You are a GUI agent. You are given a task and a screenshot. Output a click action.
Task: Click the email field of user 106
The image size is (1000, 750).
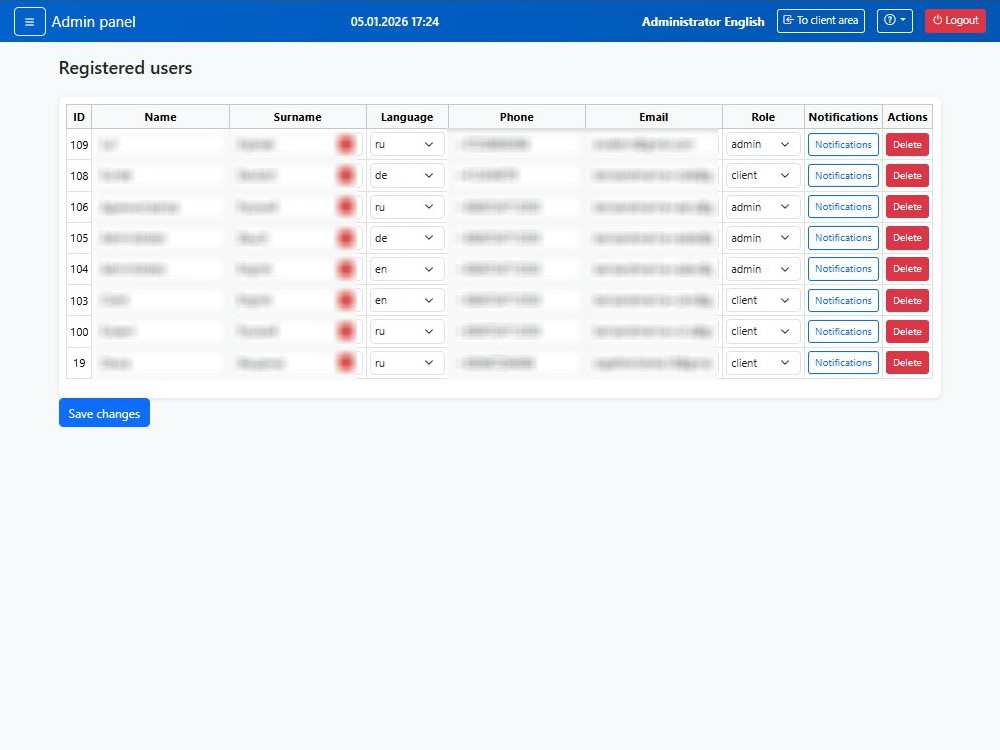click(654, 207)
